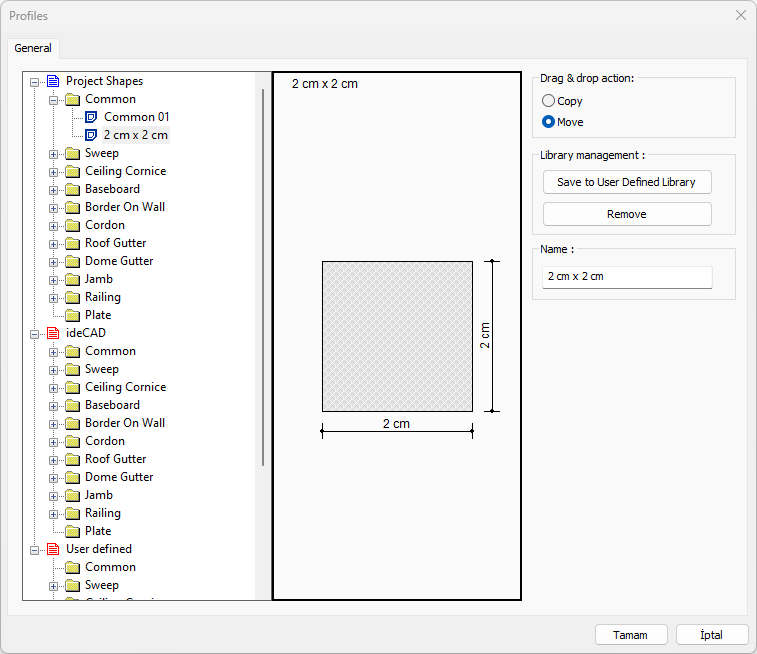Select Ceiling Cornice under Project Shapes
The width and height of the screenshot is (757, 654).
125,171
